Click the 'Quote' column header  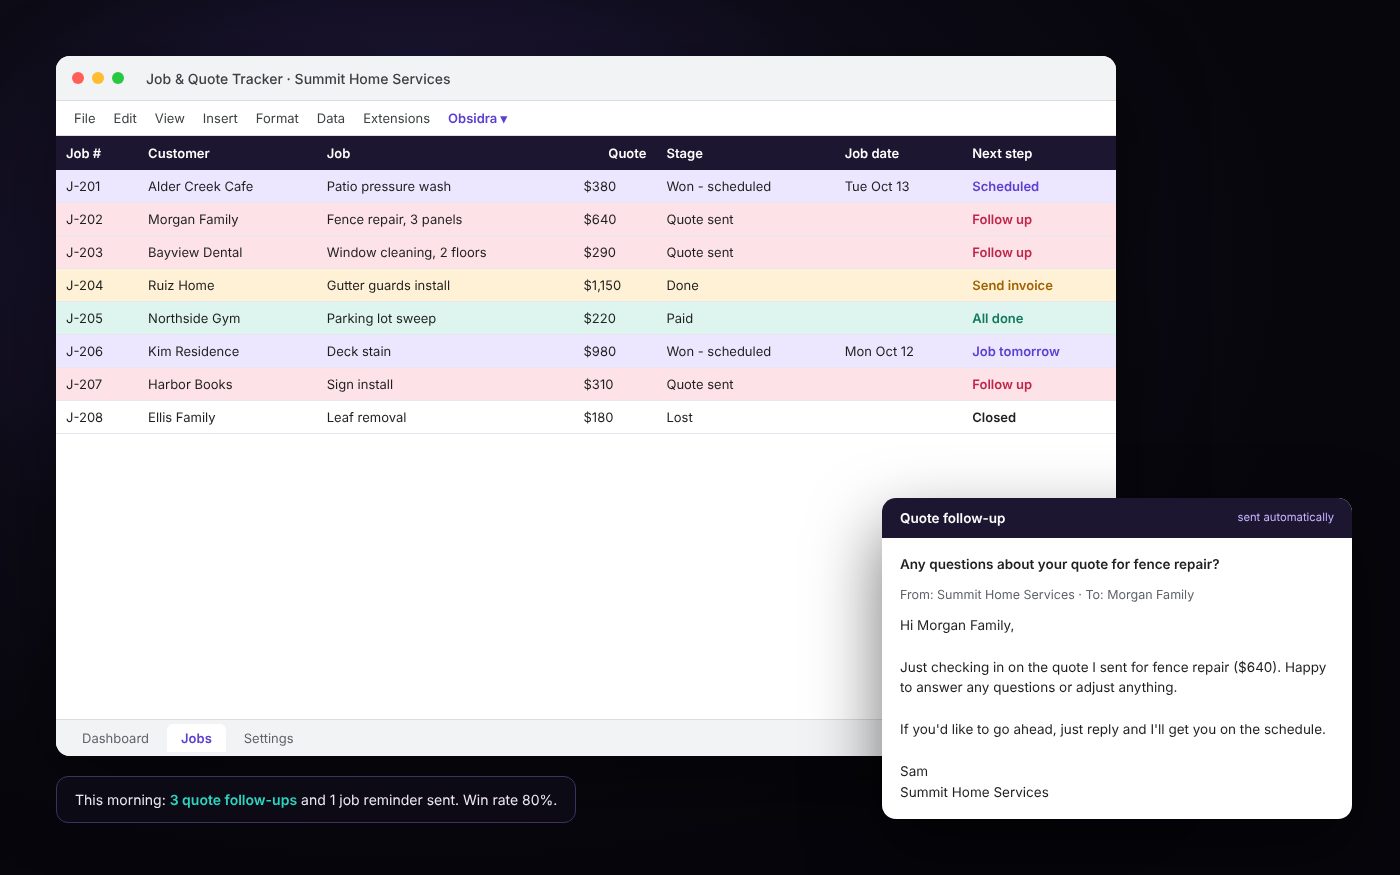coord(627,153)
